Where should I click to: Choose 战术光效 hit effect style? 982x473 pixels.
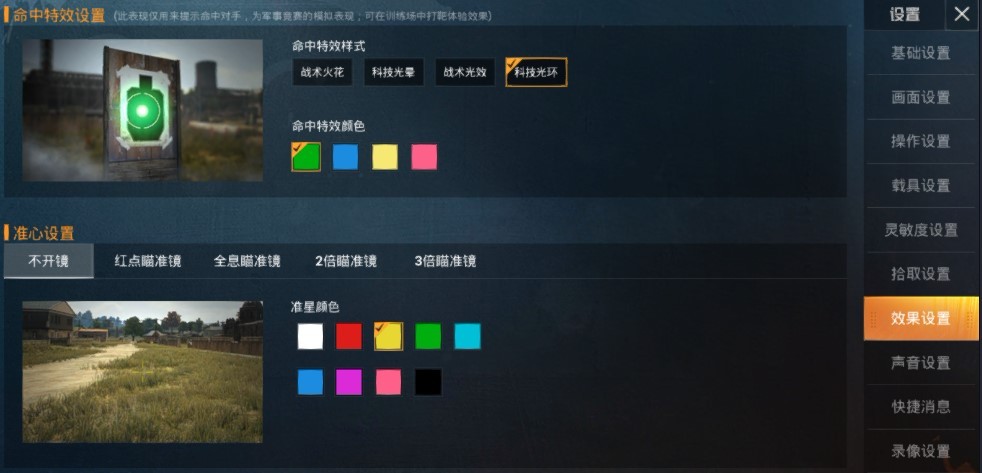point(465,73)
